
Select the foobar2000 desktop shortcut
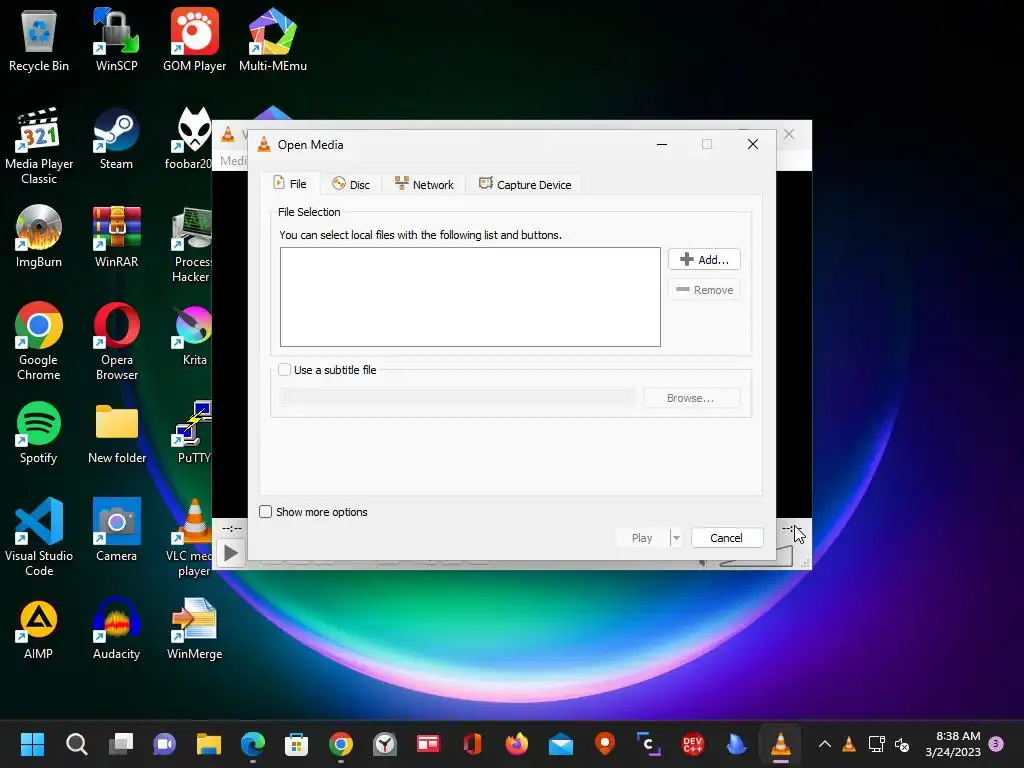(x=191, y=138)
